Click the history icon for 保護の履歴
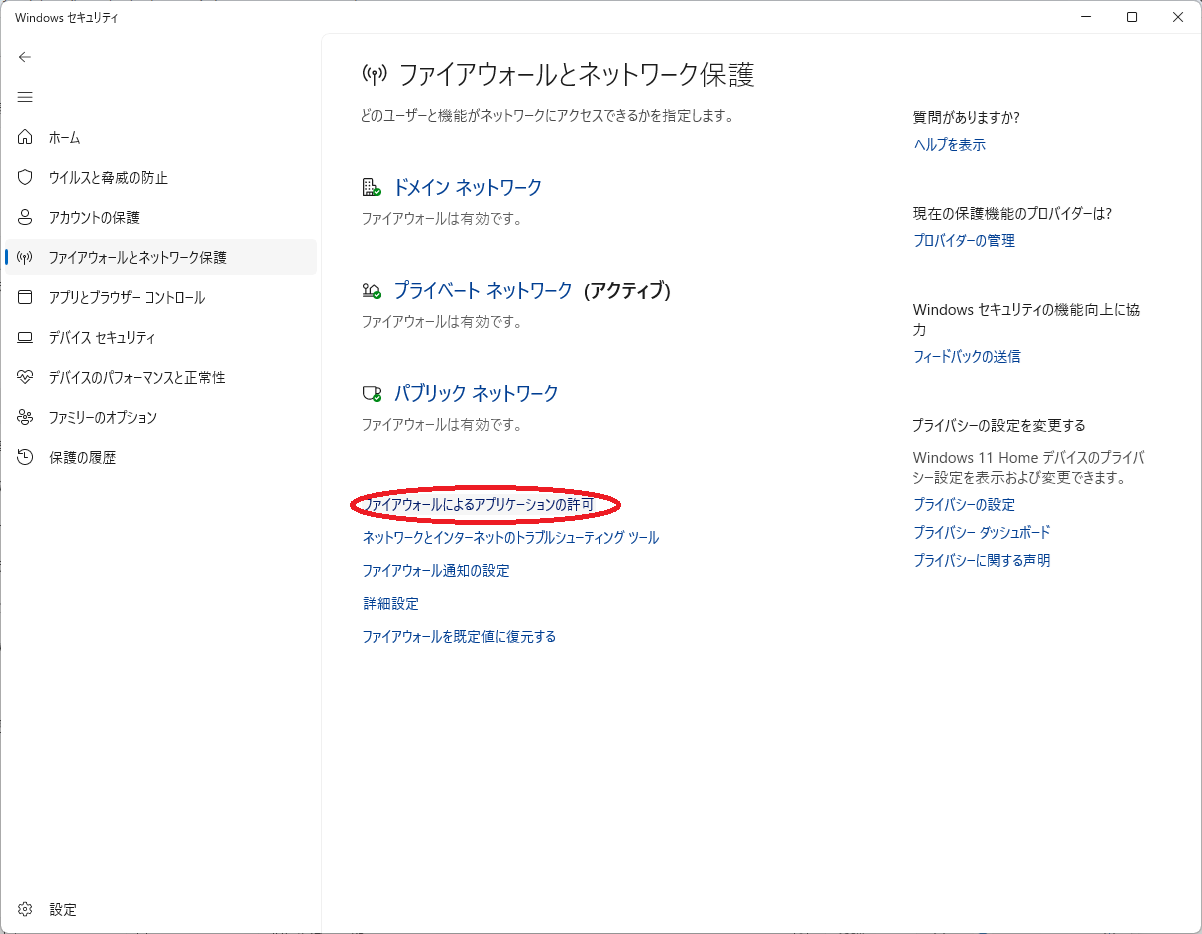 [26, 457]
